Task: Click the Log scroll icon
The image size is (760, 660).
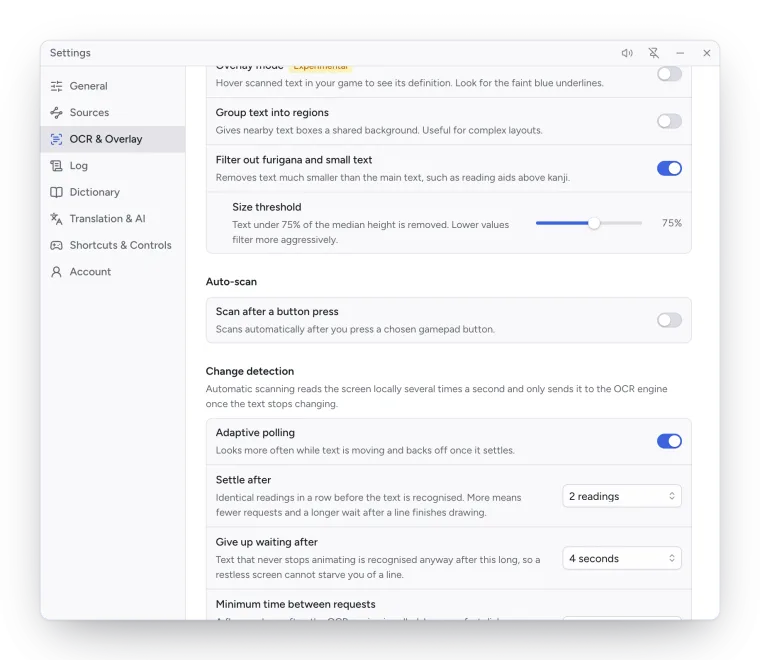Action: click(x=56, y=166)
